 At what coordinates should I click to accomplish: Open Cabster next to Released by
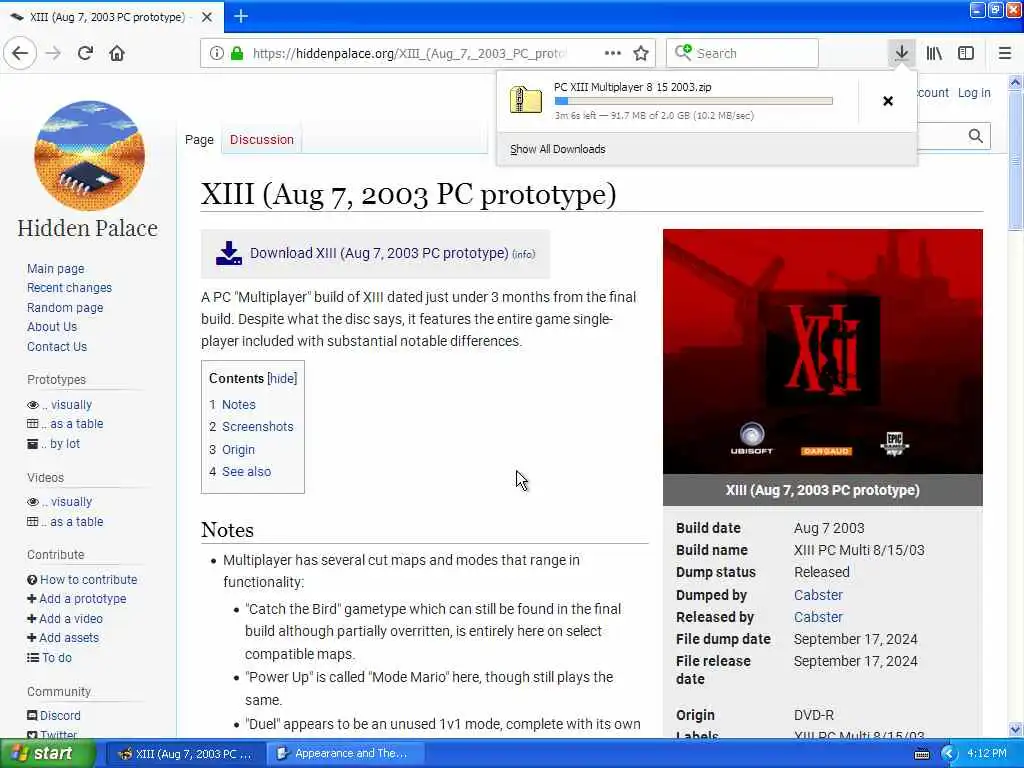[818, 617]
